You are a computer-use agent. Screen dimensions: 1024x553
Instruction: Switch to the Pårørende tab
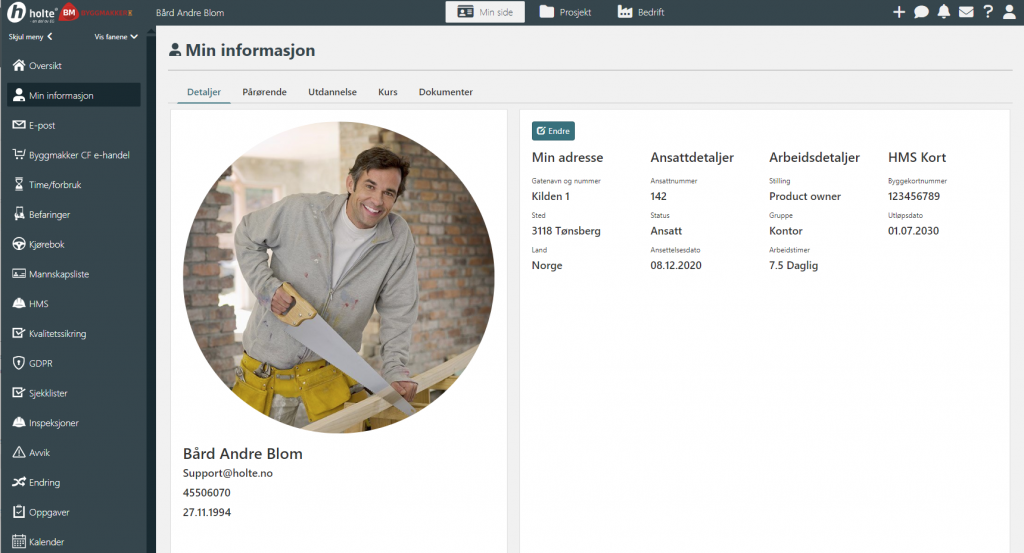(264, 92)
